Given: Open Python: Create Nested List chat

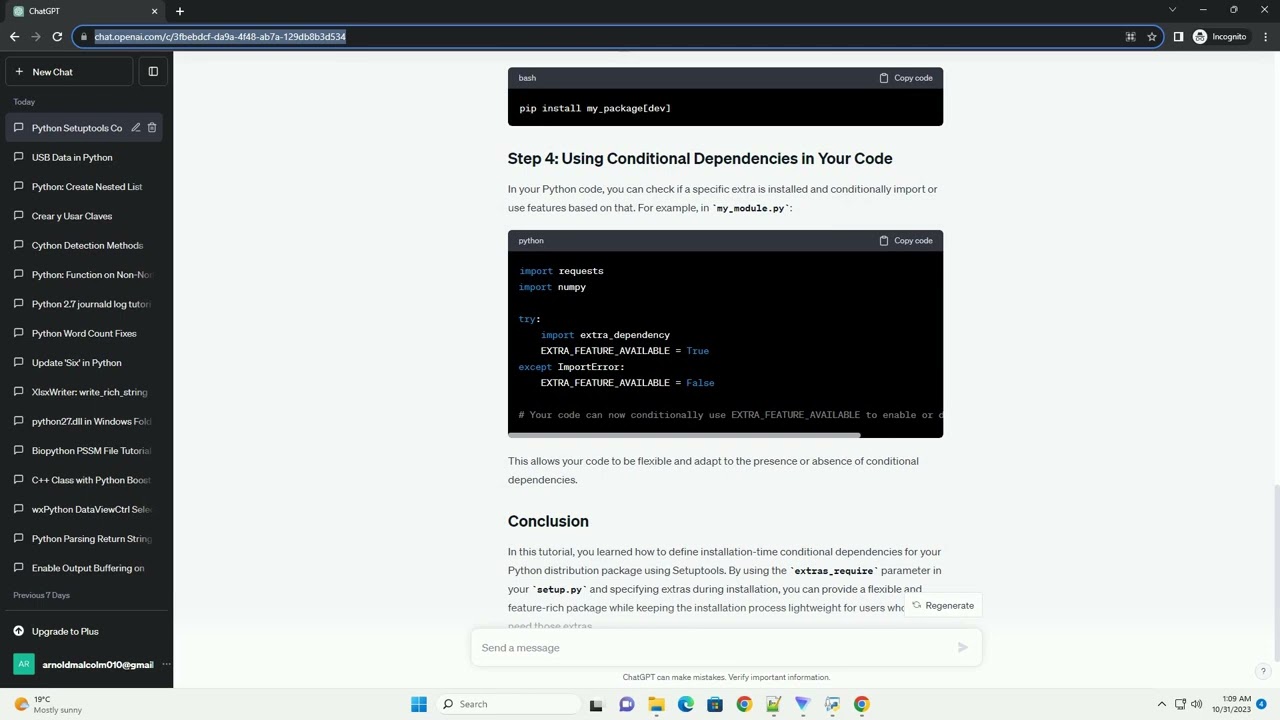Looking at the screenshot, I should point(84,187).
